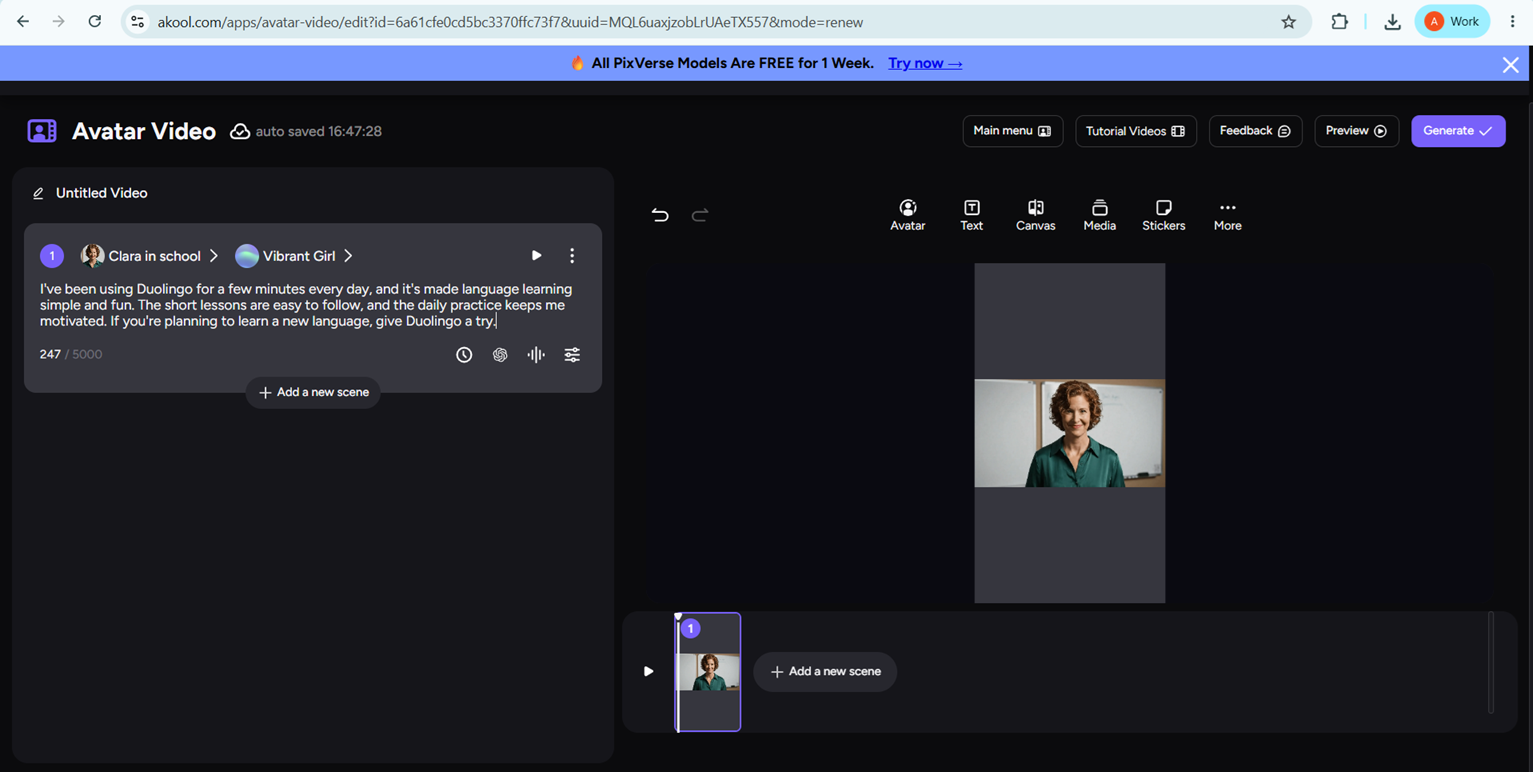Open the More tools menu
Image resolution: width=1533 pixels, height=772 pixels.
pyautogui.click(x=1227, y=215)
